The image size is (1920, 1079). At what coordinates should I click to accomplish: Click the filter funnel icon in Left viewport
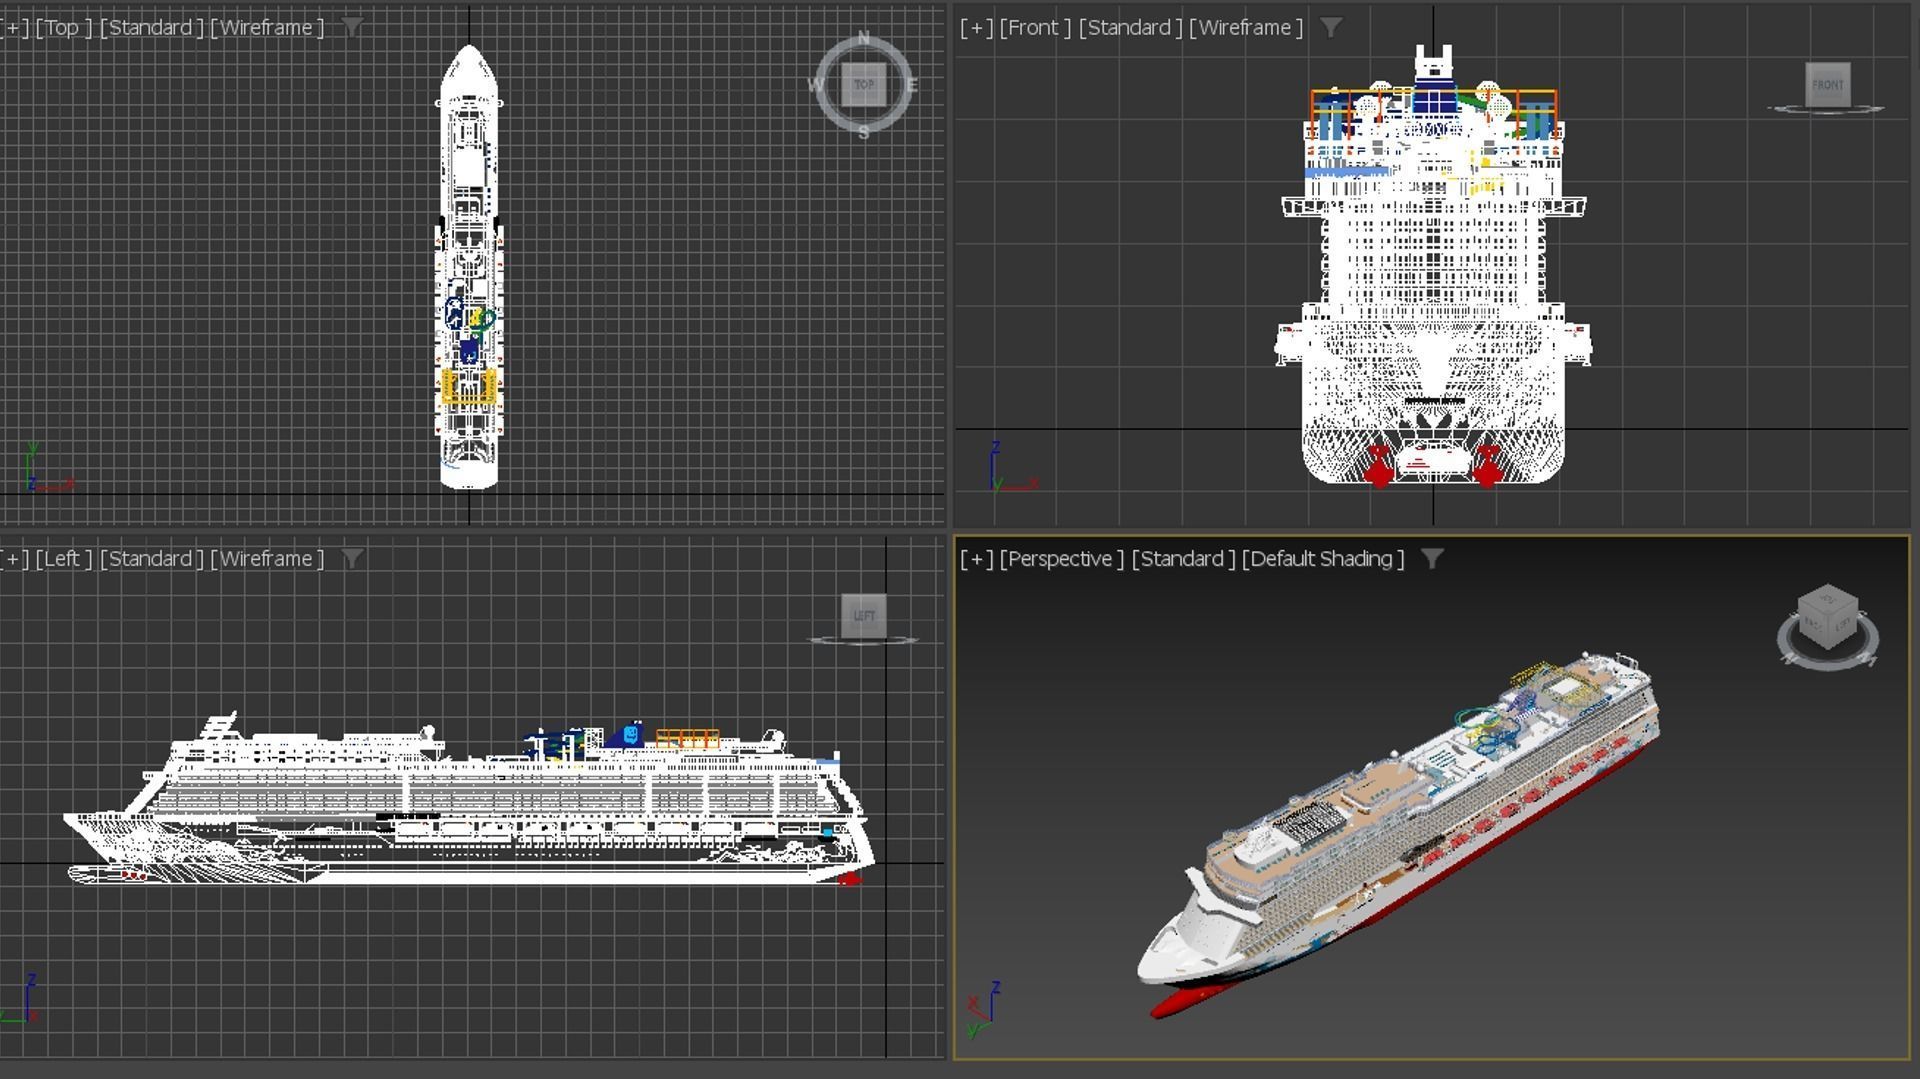pyautogui.click(x=352, y=558)
